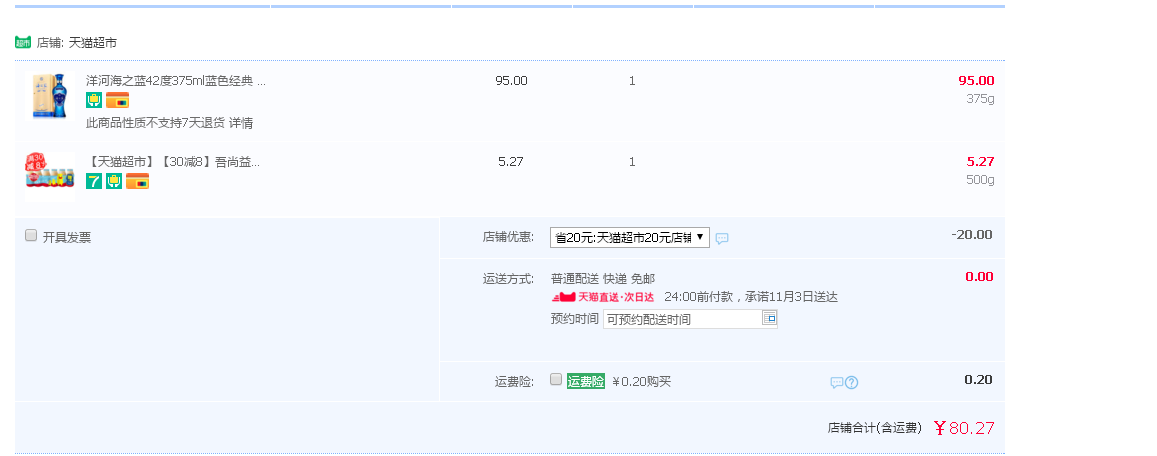This screenshot has width=1157, height=456.
Task: Select the 普通配送 快递 免邮 shipping text
Action: 603,279
